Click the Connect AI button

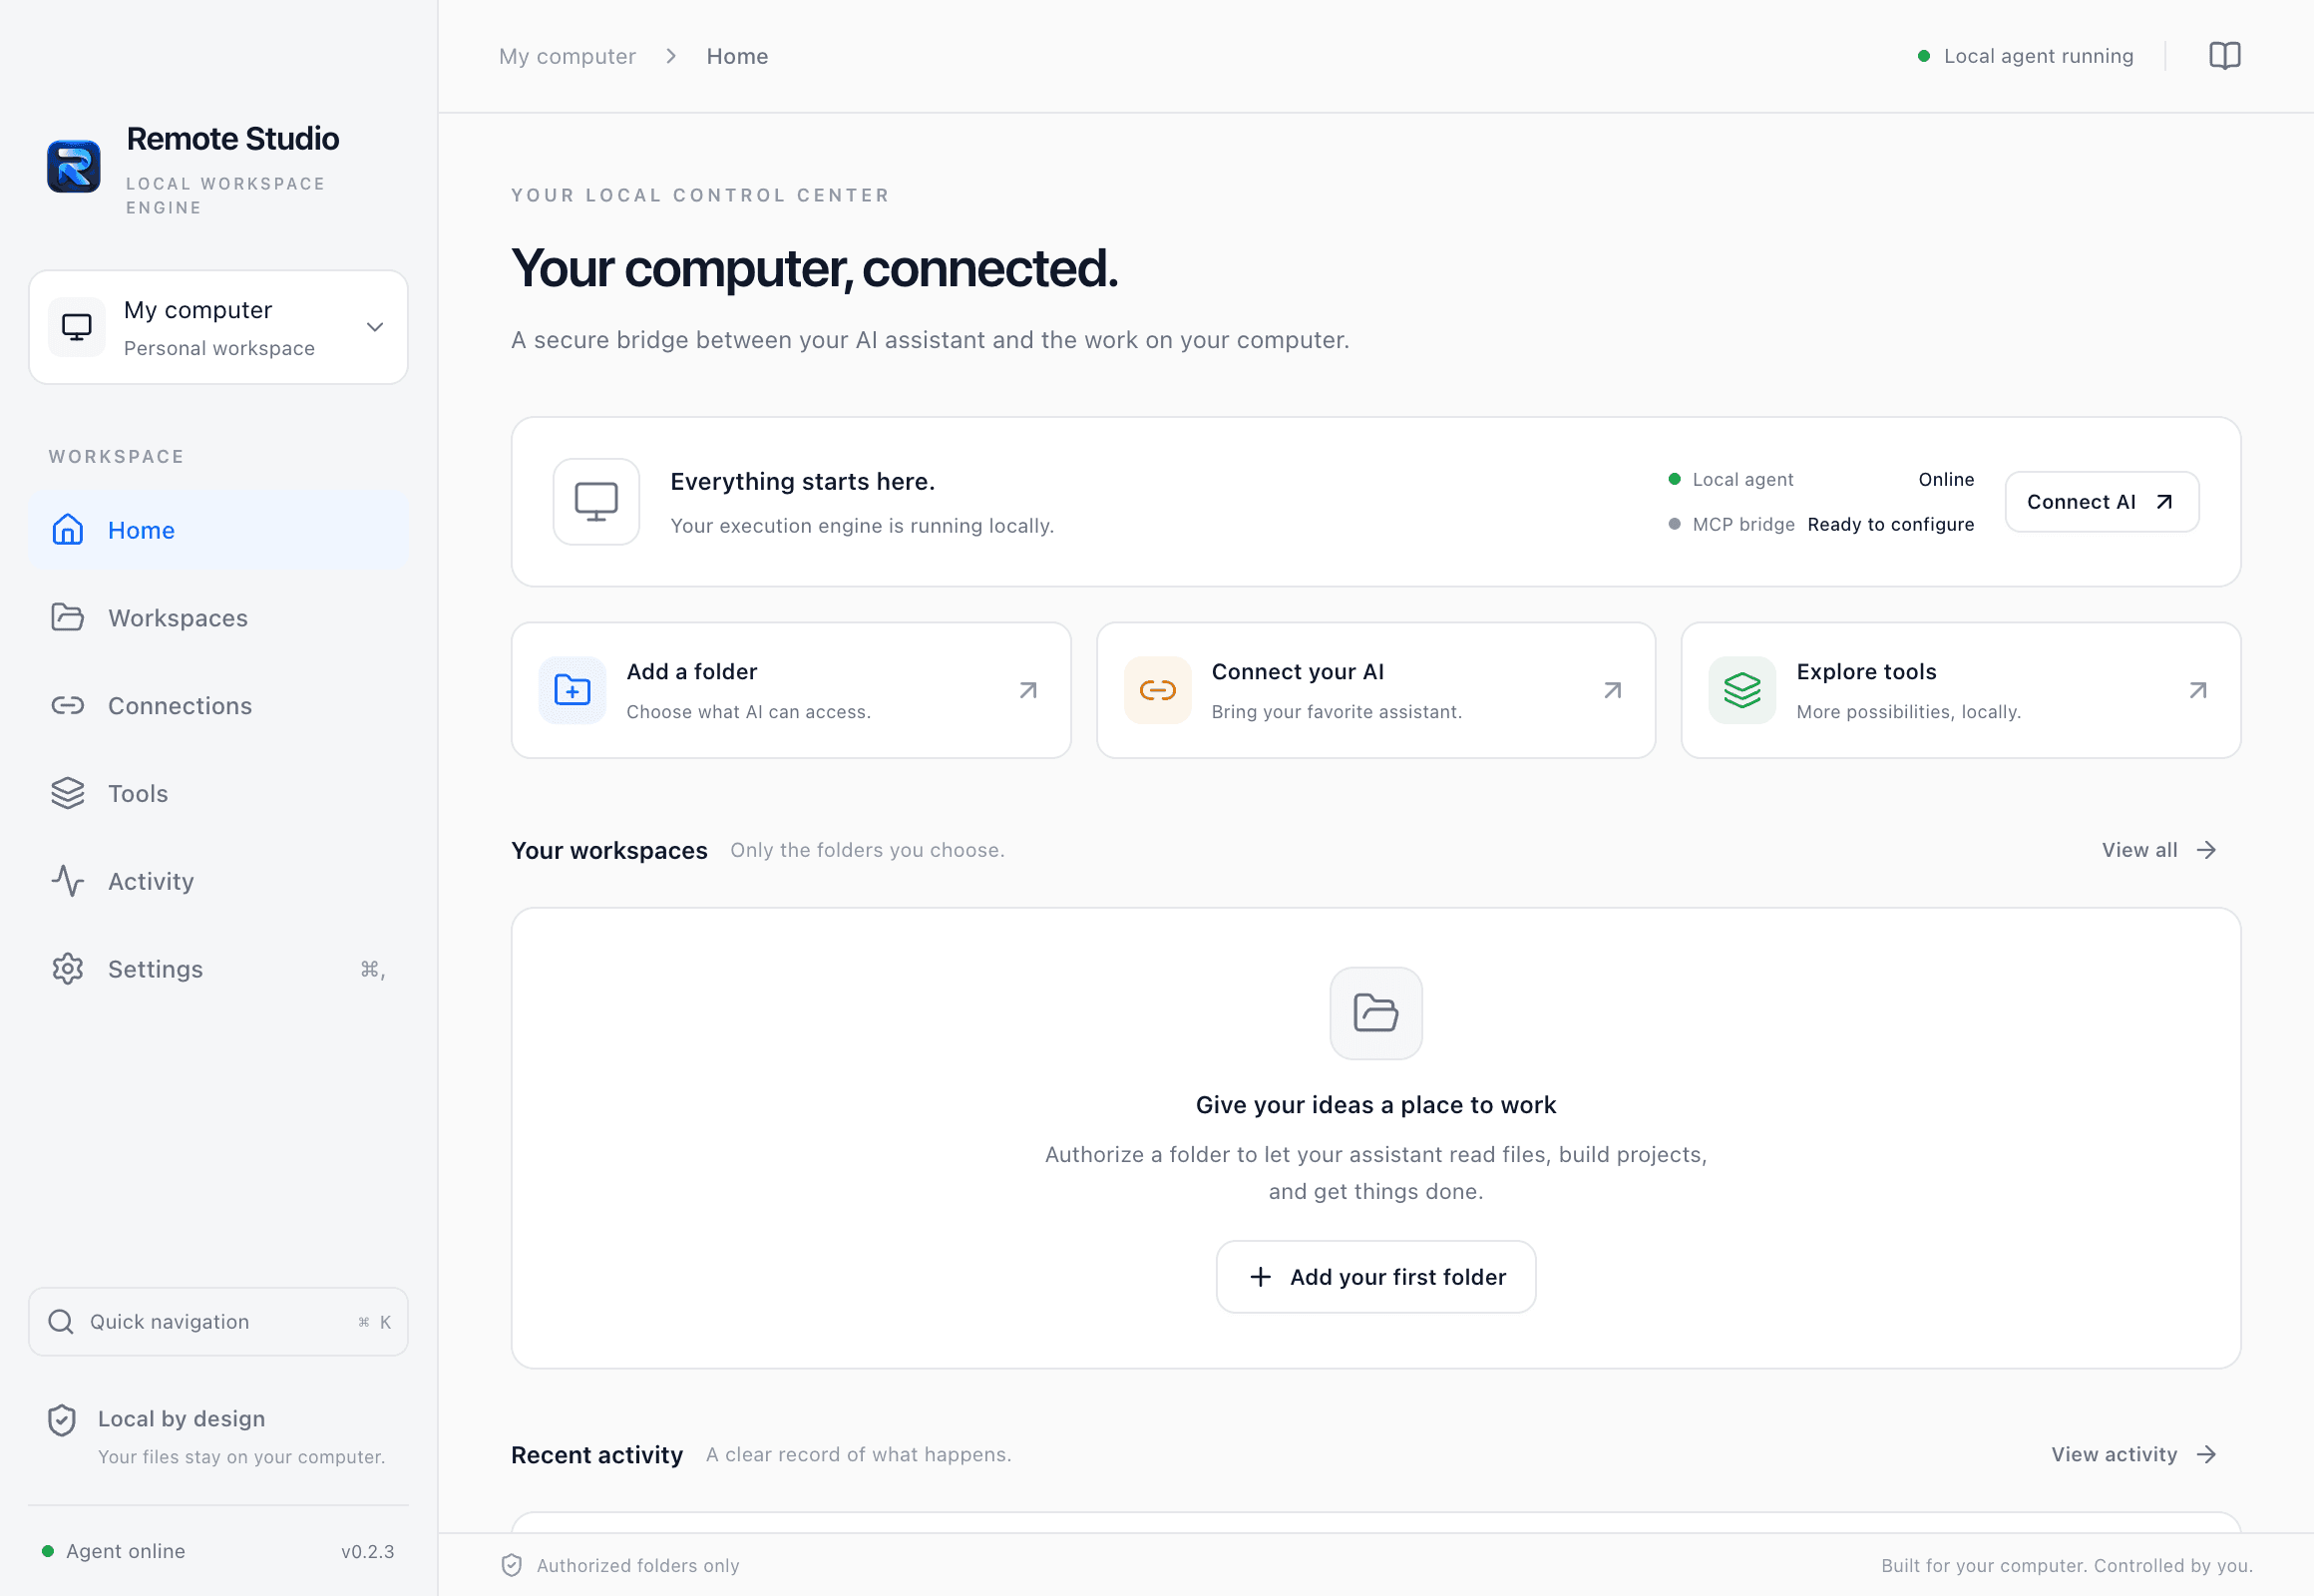coord(2101,502)
